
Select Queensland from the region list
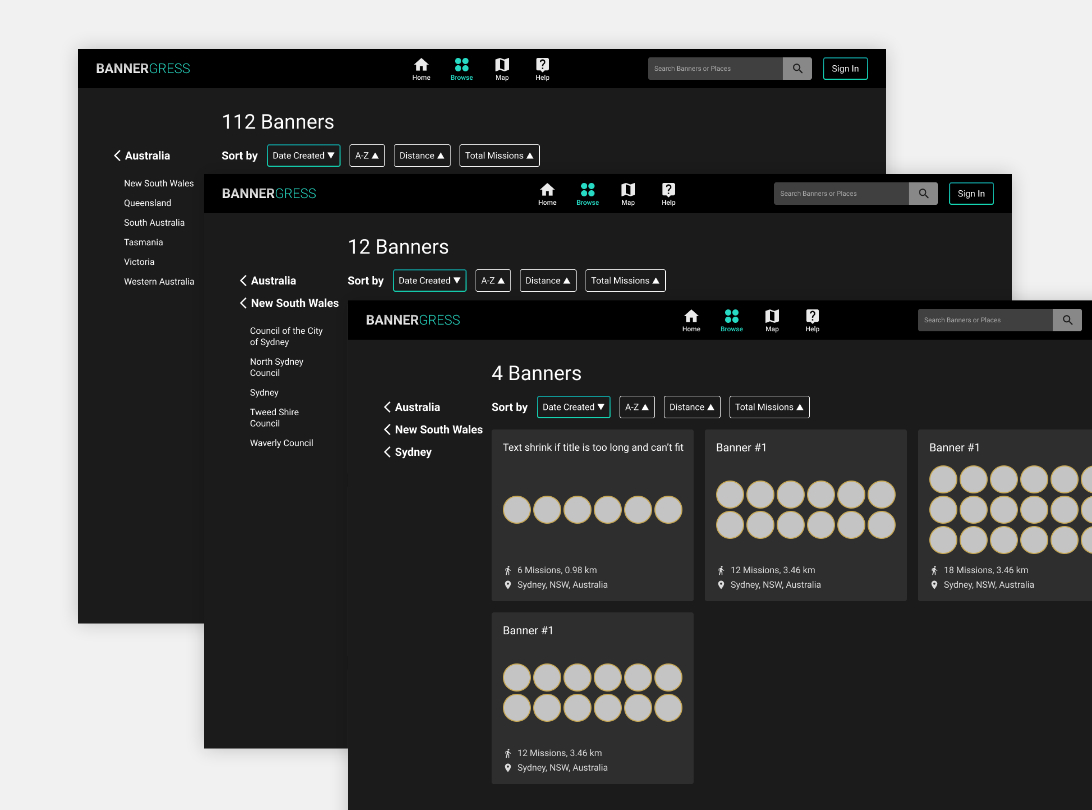[x=148, y=203]
